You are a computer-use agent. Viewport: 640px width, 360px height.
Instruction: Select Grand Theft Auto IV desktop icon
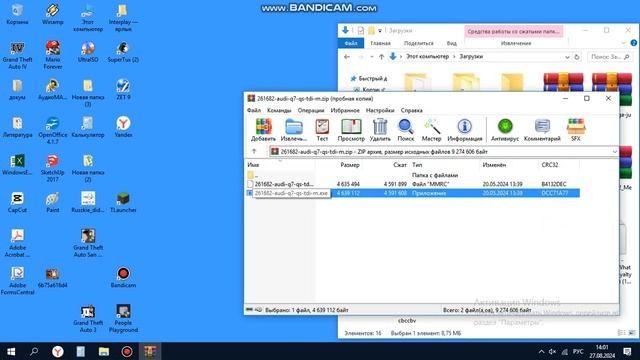click(17, 56)
